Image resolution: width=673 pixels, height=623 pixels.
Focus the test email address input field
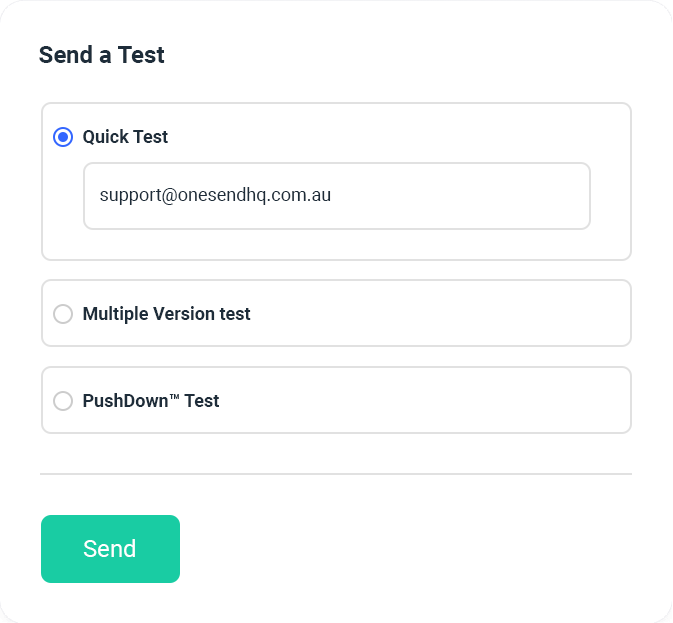336,196
